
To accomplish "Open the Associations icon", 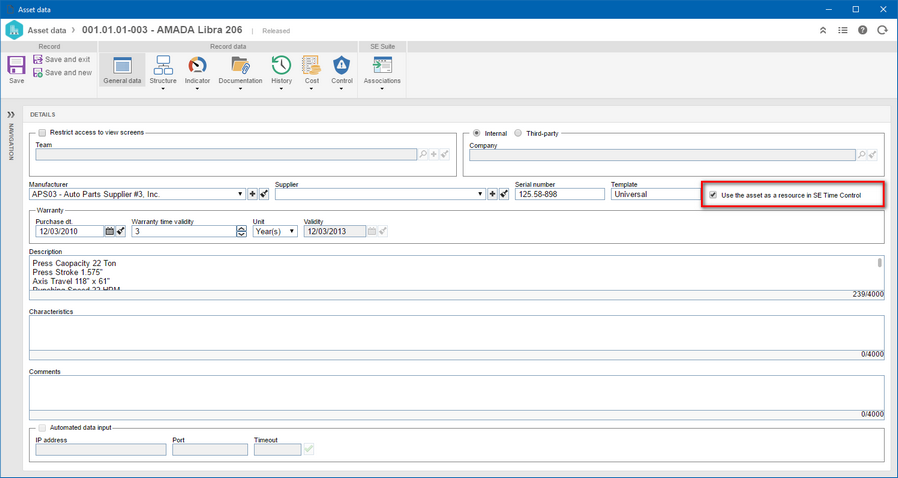I will coord(382,65).
